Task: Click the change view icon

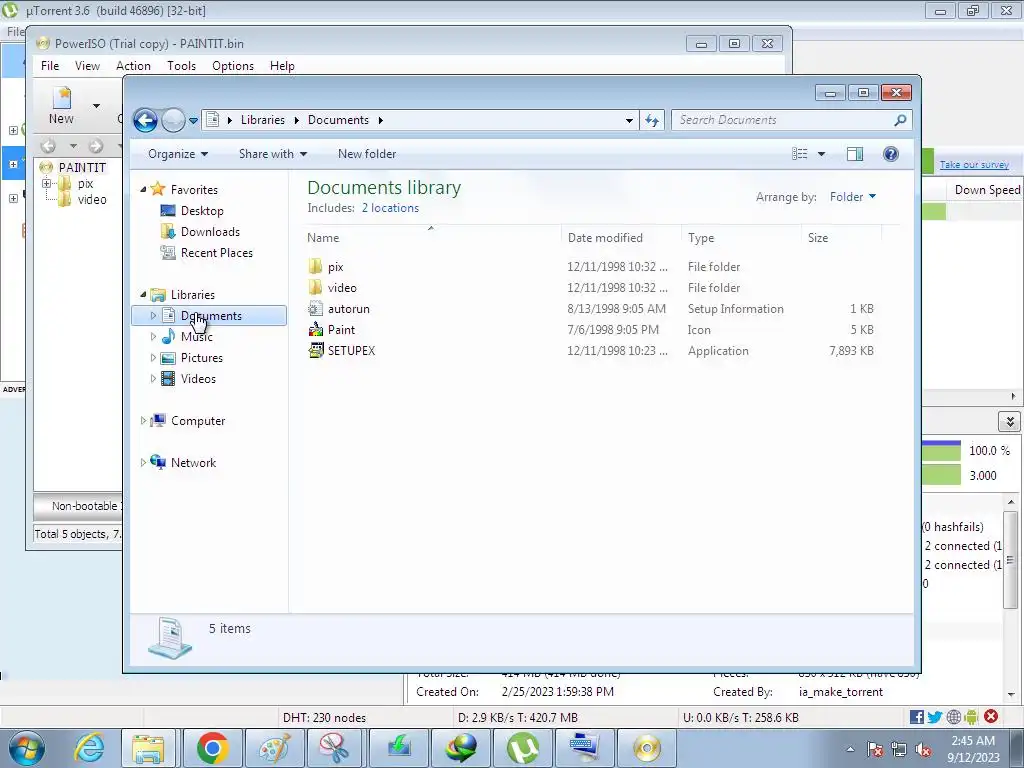Action: coord(799,154)
